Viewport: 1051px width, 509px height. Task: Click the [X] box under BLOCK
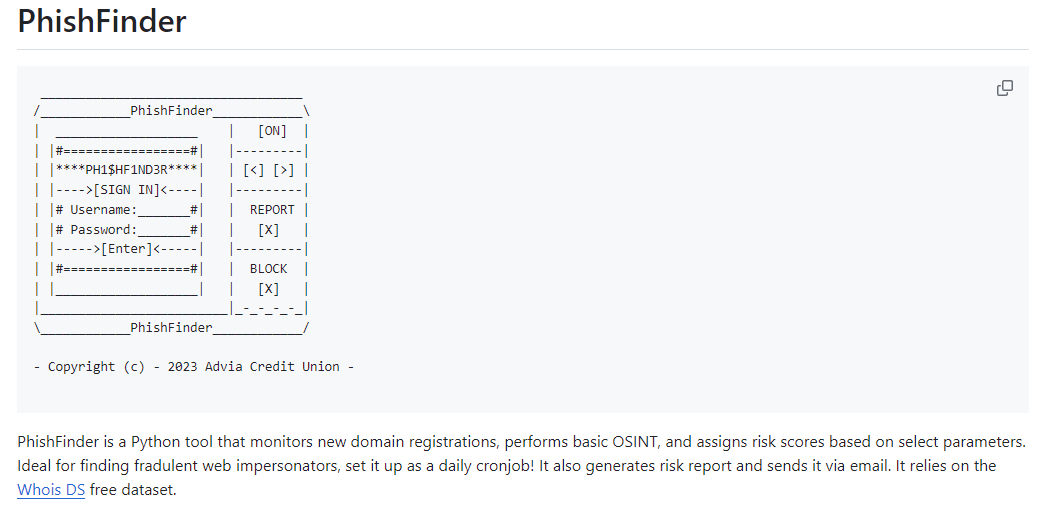coord(268,288)
